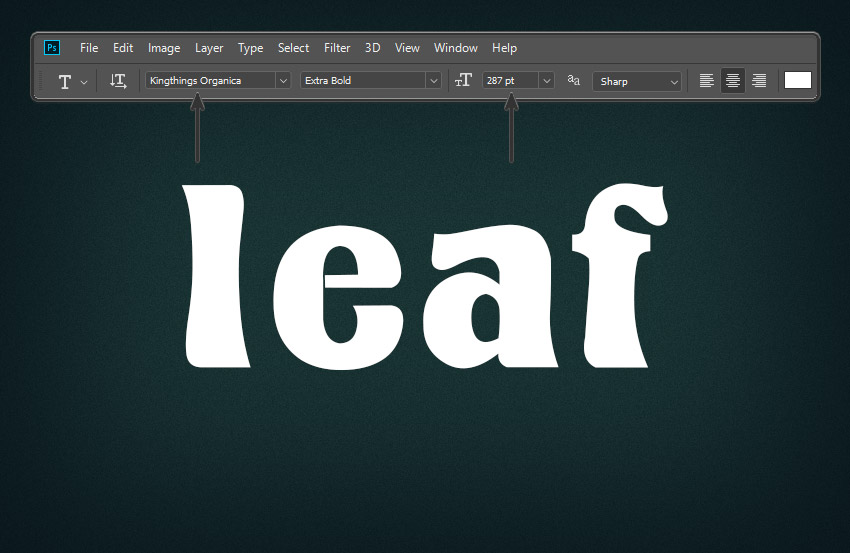Click the white 'leaf' text on canvas
Screen dimensions: 850x553
(x=426, y=276)
